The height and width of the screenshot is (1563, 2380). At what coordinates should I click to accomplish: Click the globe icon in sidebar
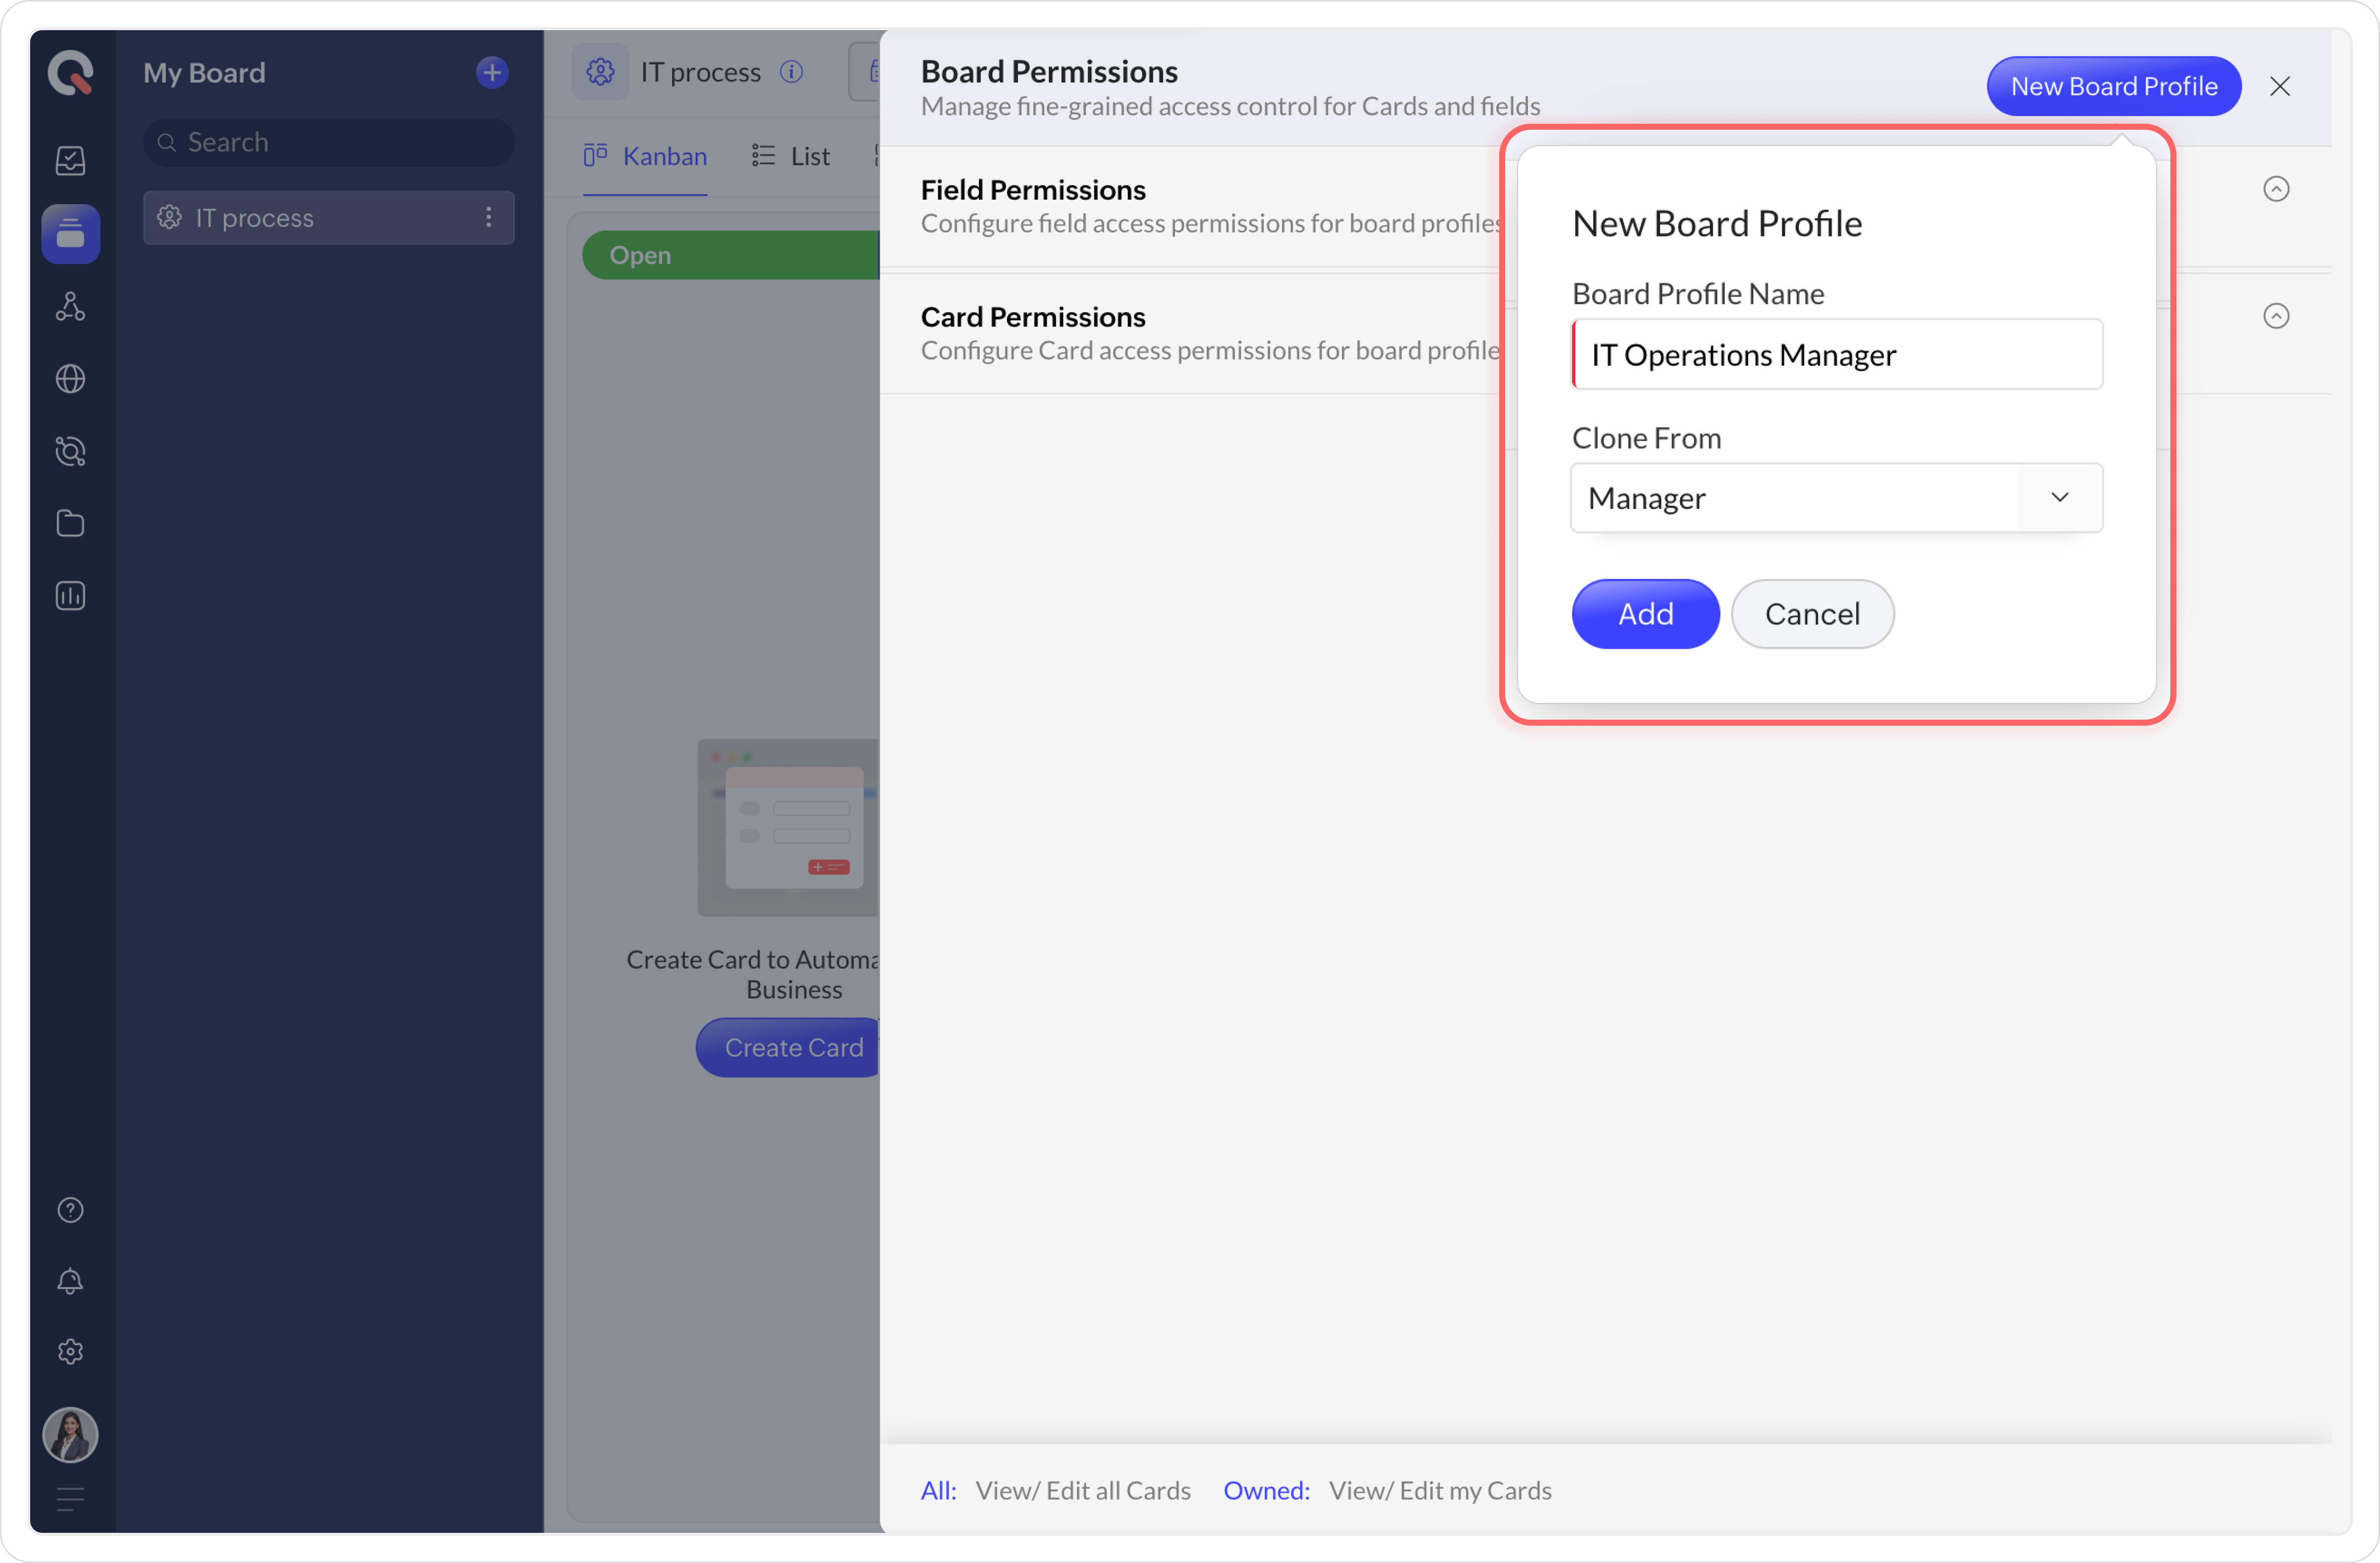click(x=70, y=379)
